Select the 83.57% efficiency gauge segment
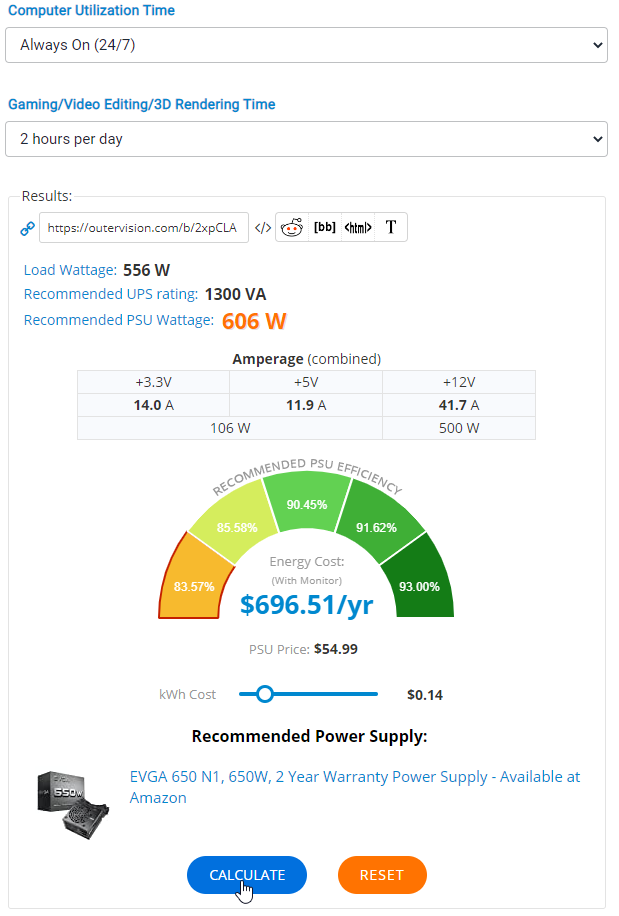The width and height of the screenshot is (619, 916). tap(194, 587)
